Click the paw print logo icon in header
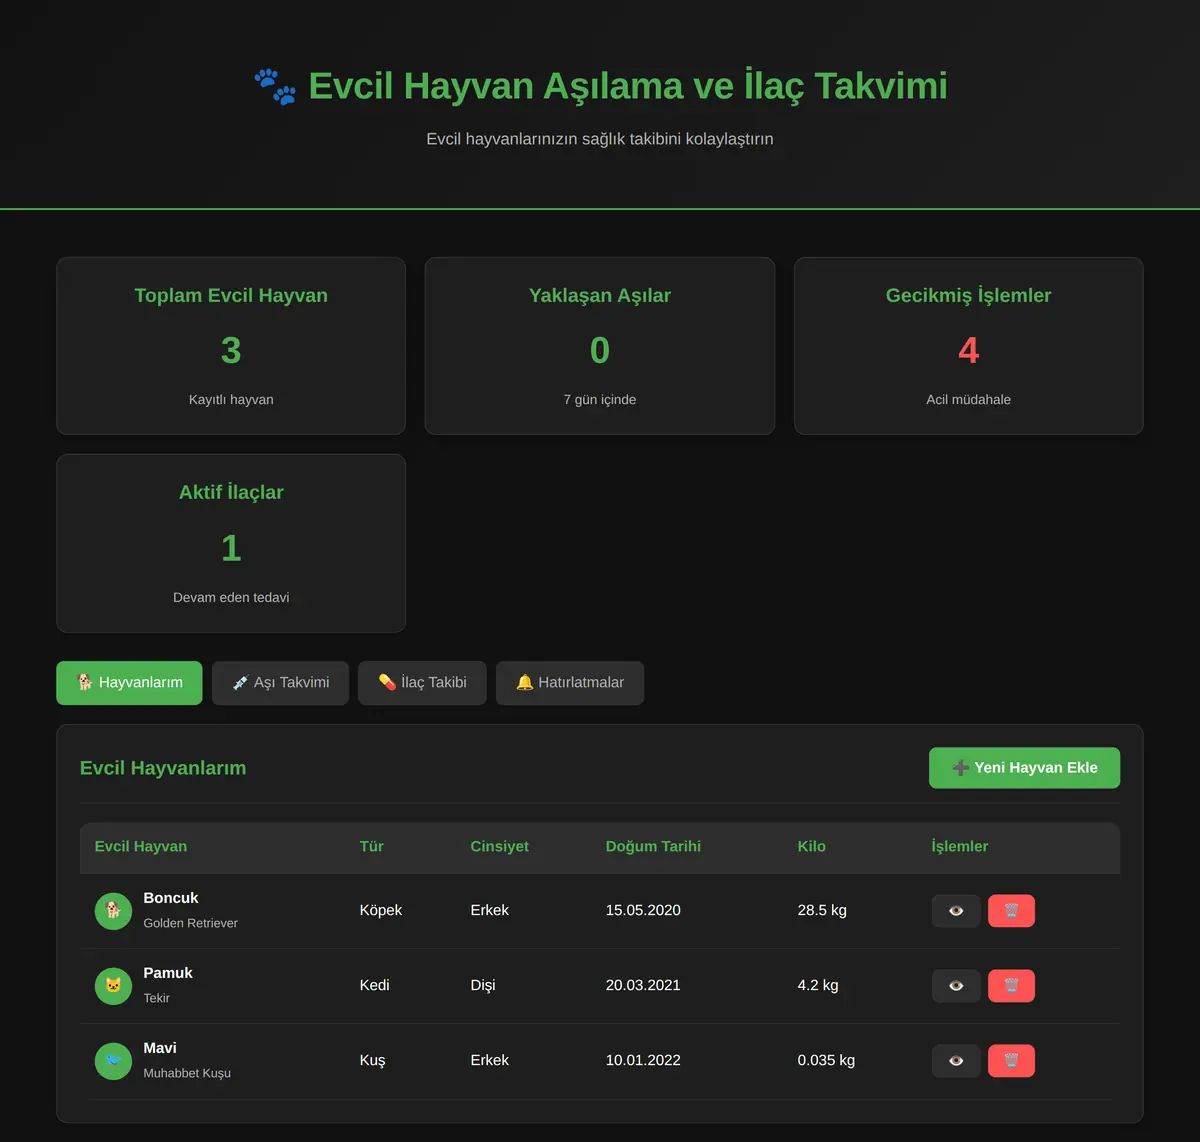Image resolution: width=1200 pixels, height=1142 pixels. (x=275, y=87)
